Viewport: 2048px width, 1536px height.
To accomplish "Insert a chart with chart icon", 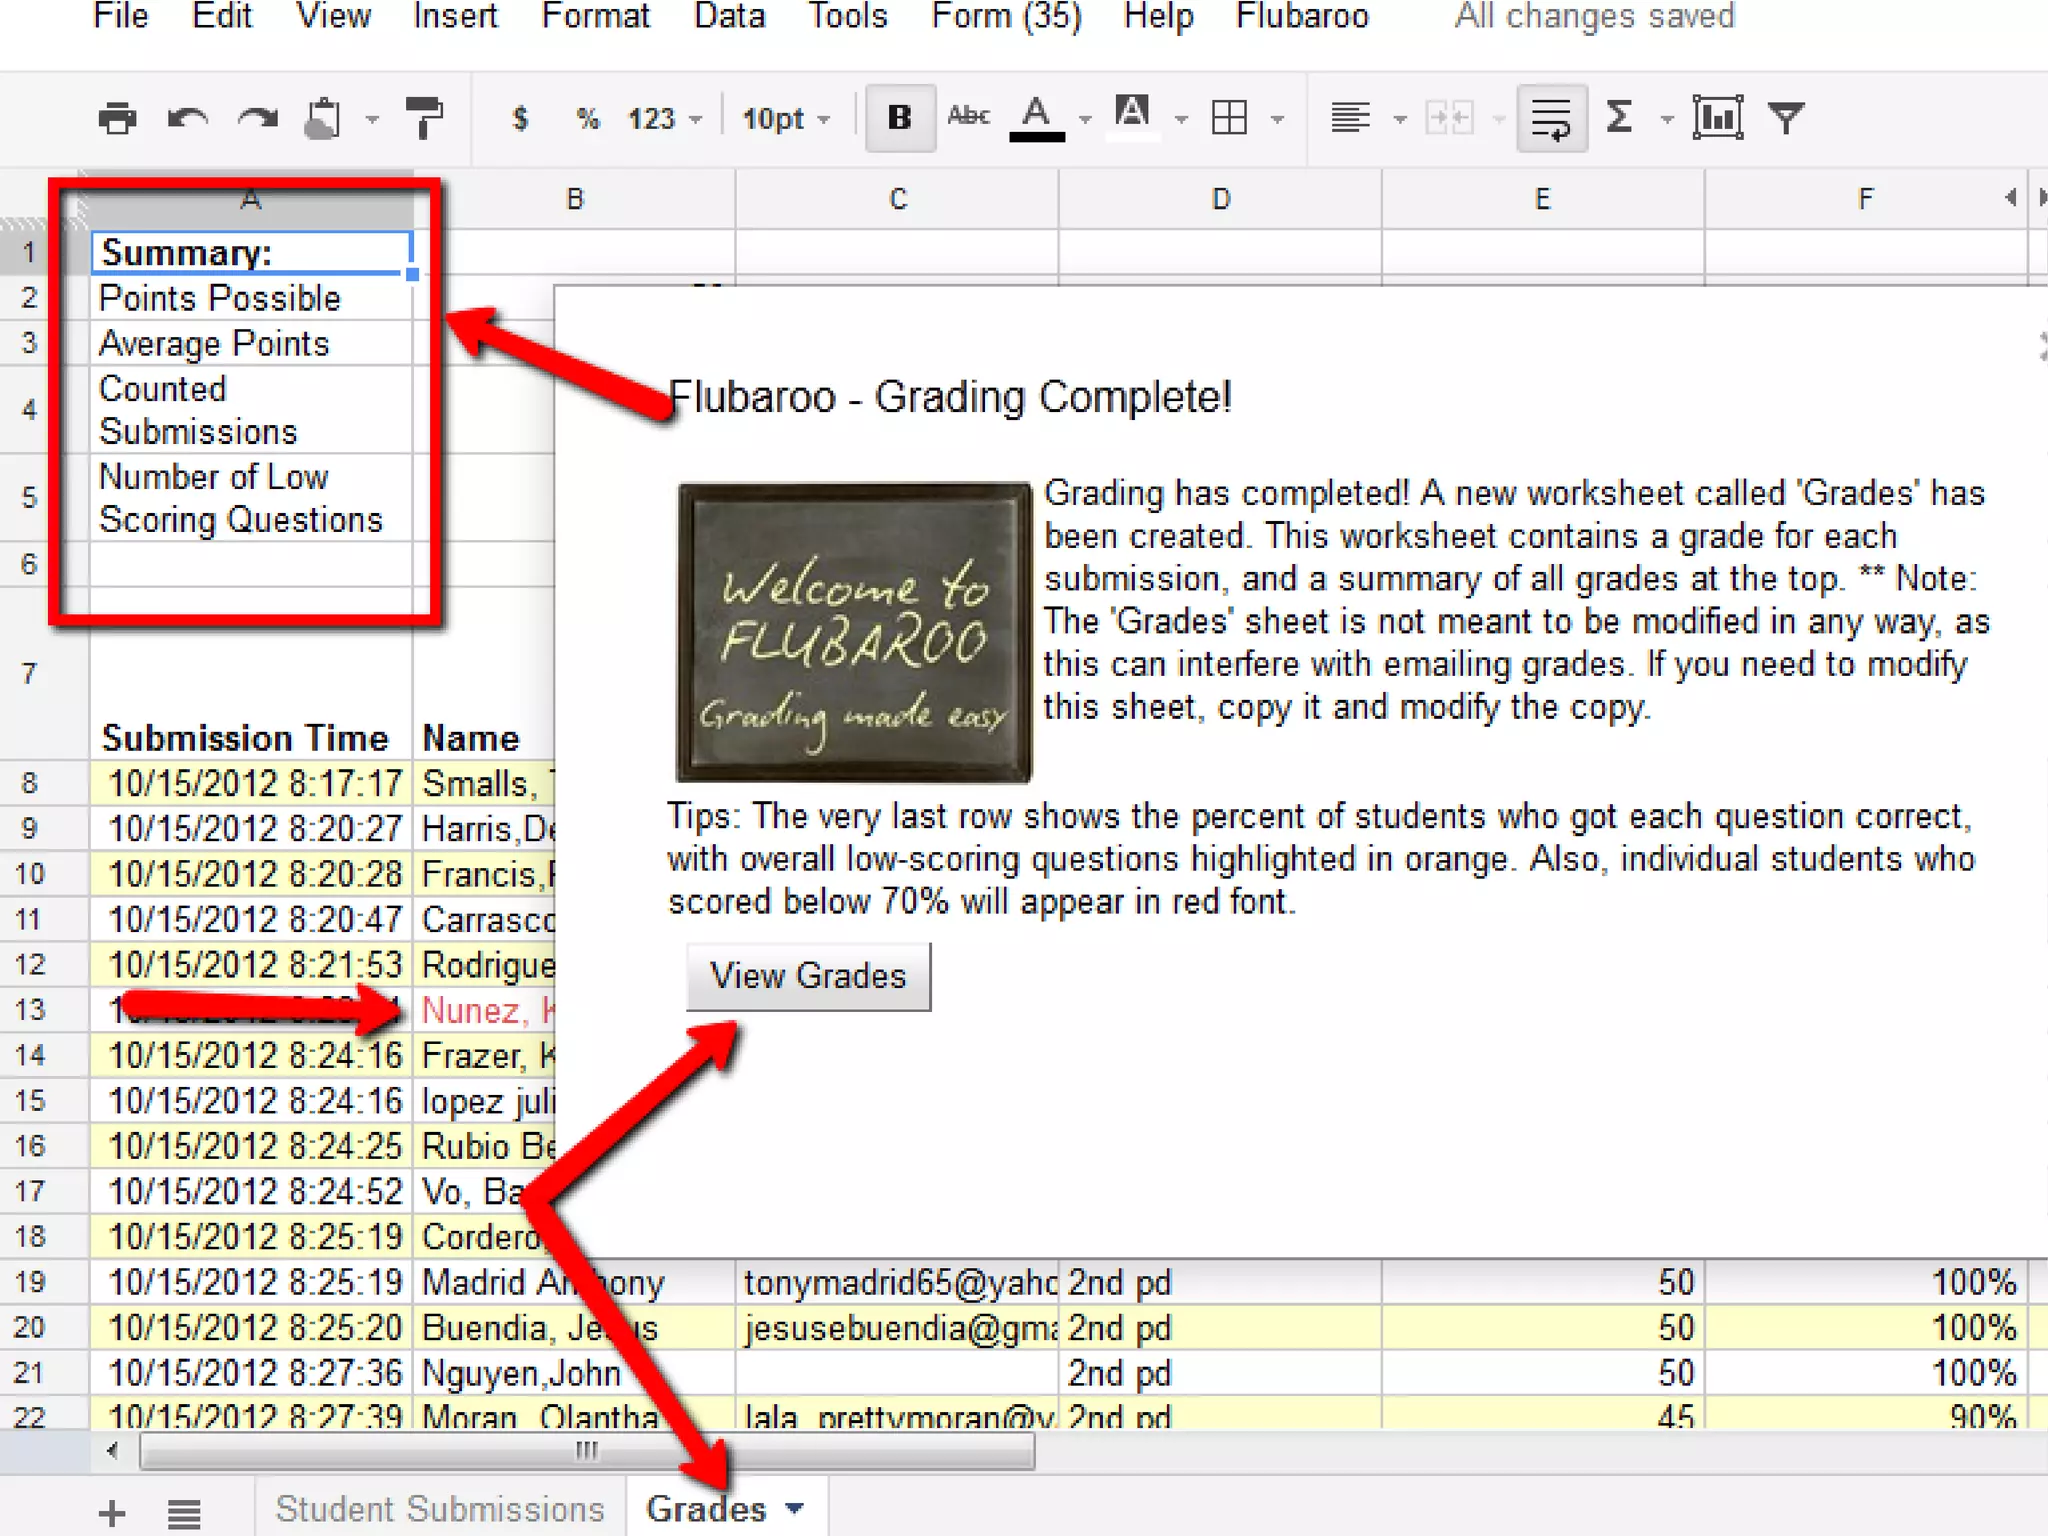I will point(1717,118).
